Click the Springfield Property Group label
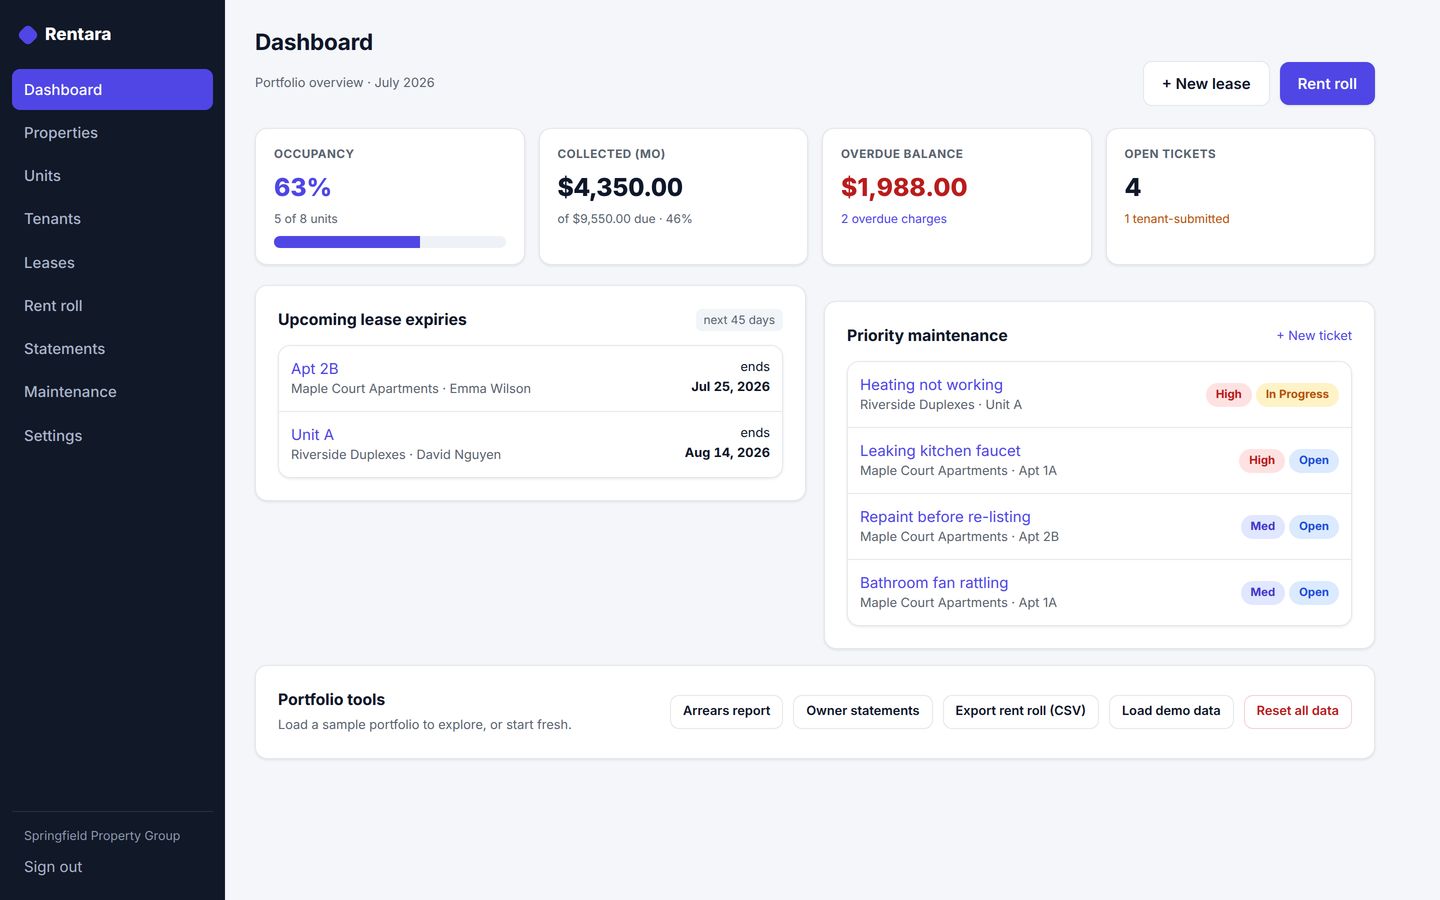The image size is (1440, 900). tap(102, 836)
